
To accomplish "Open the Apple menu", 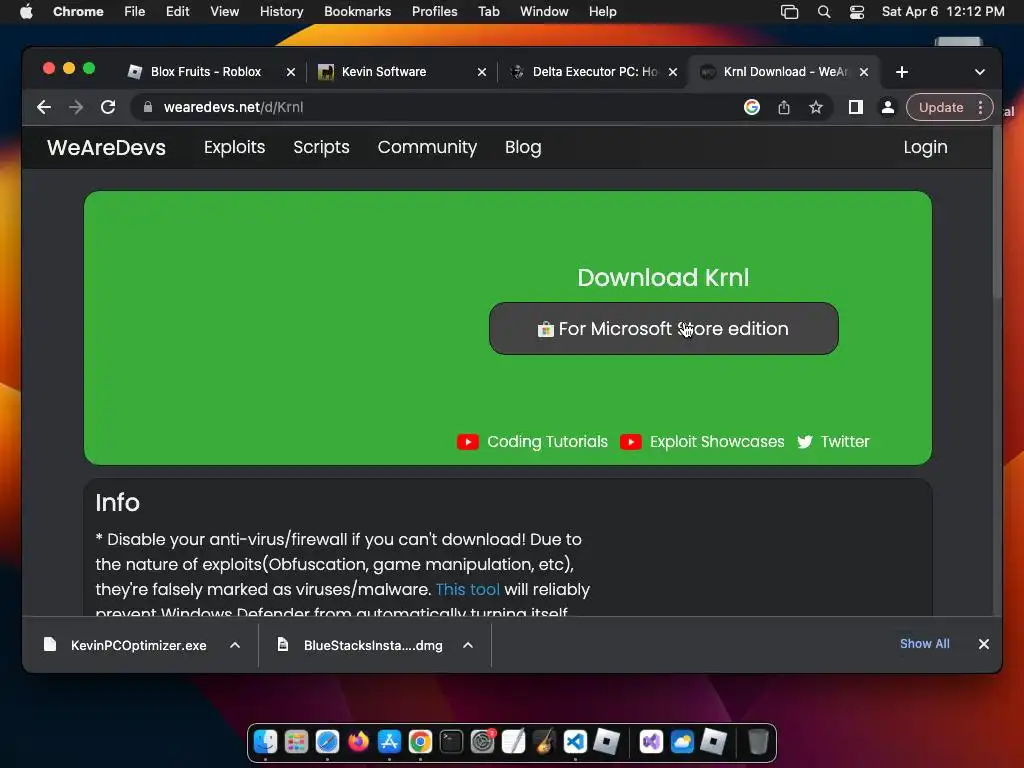I will point(26,12).
